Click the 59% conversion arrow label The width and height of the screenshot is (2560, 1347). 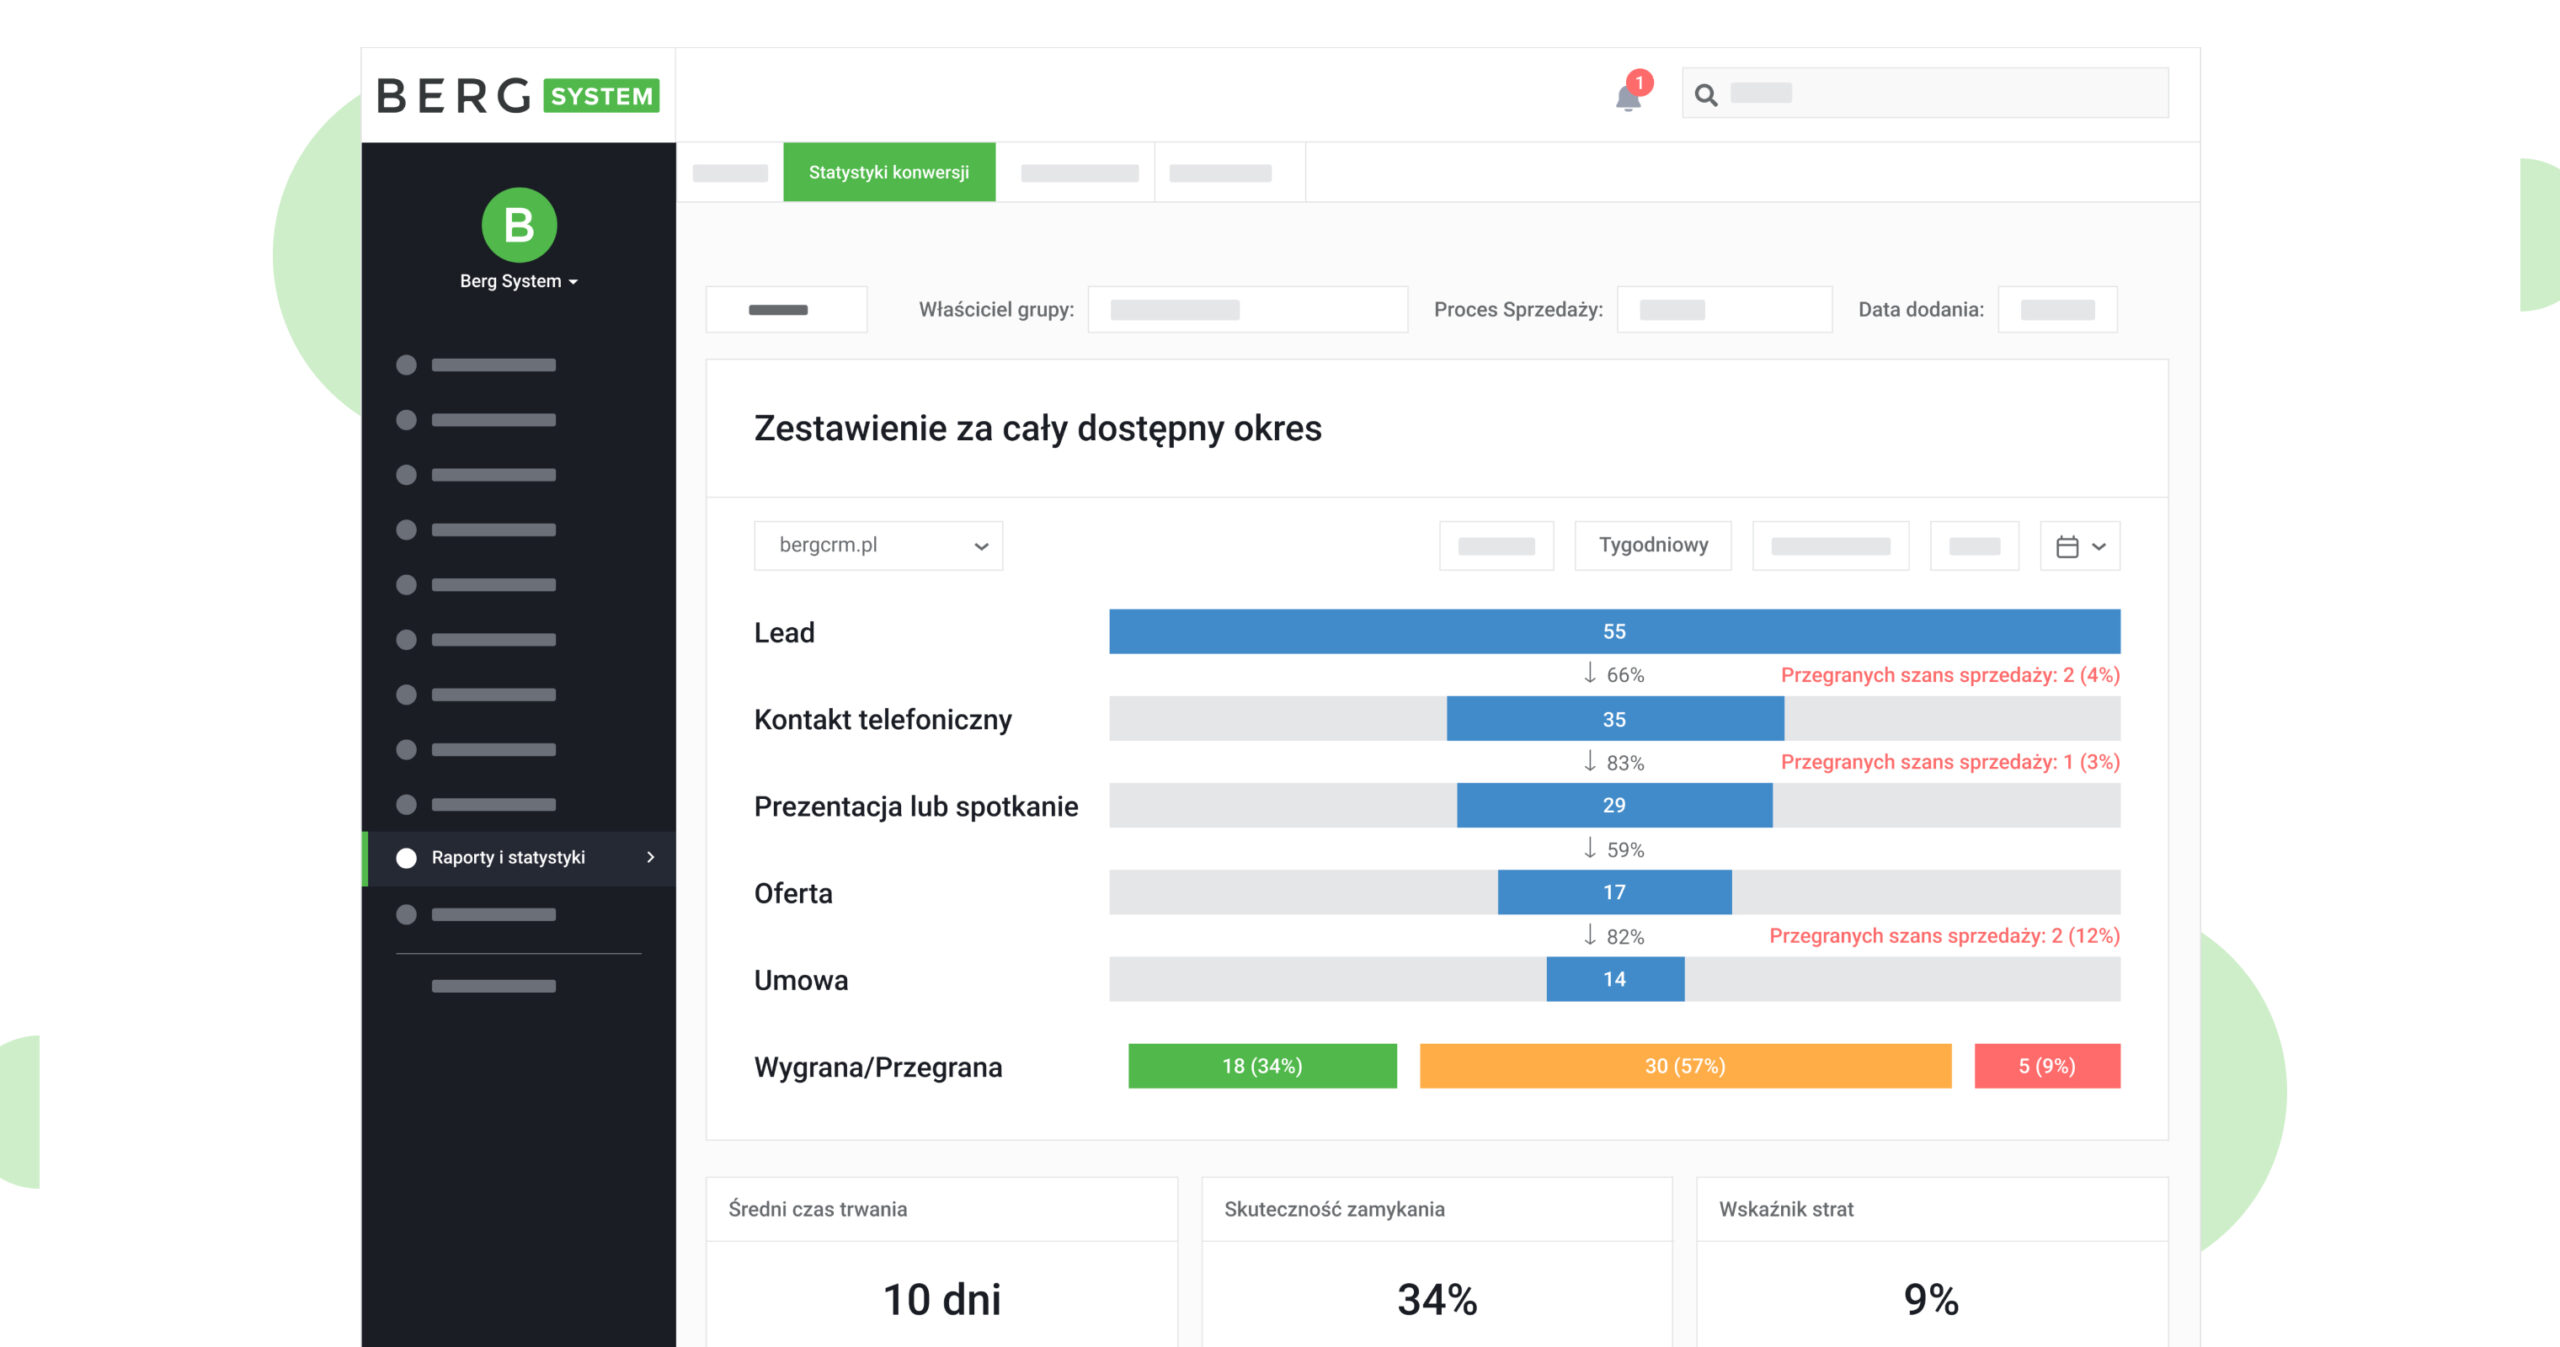tap(1614, 849)
